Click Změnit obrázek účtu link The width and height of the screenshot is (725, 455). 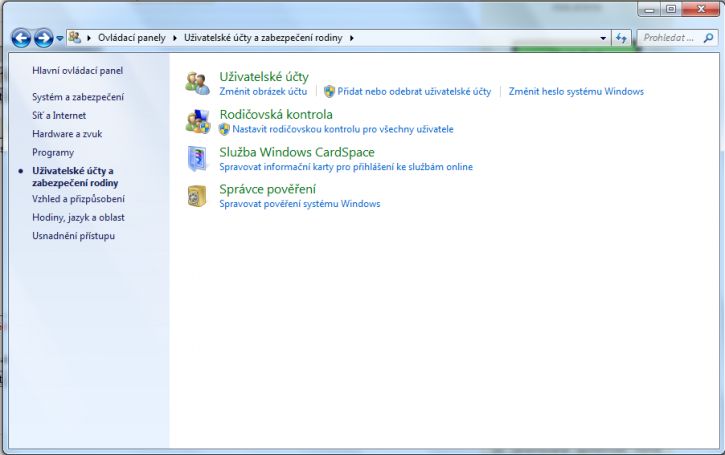(x=263, y=92)
